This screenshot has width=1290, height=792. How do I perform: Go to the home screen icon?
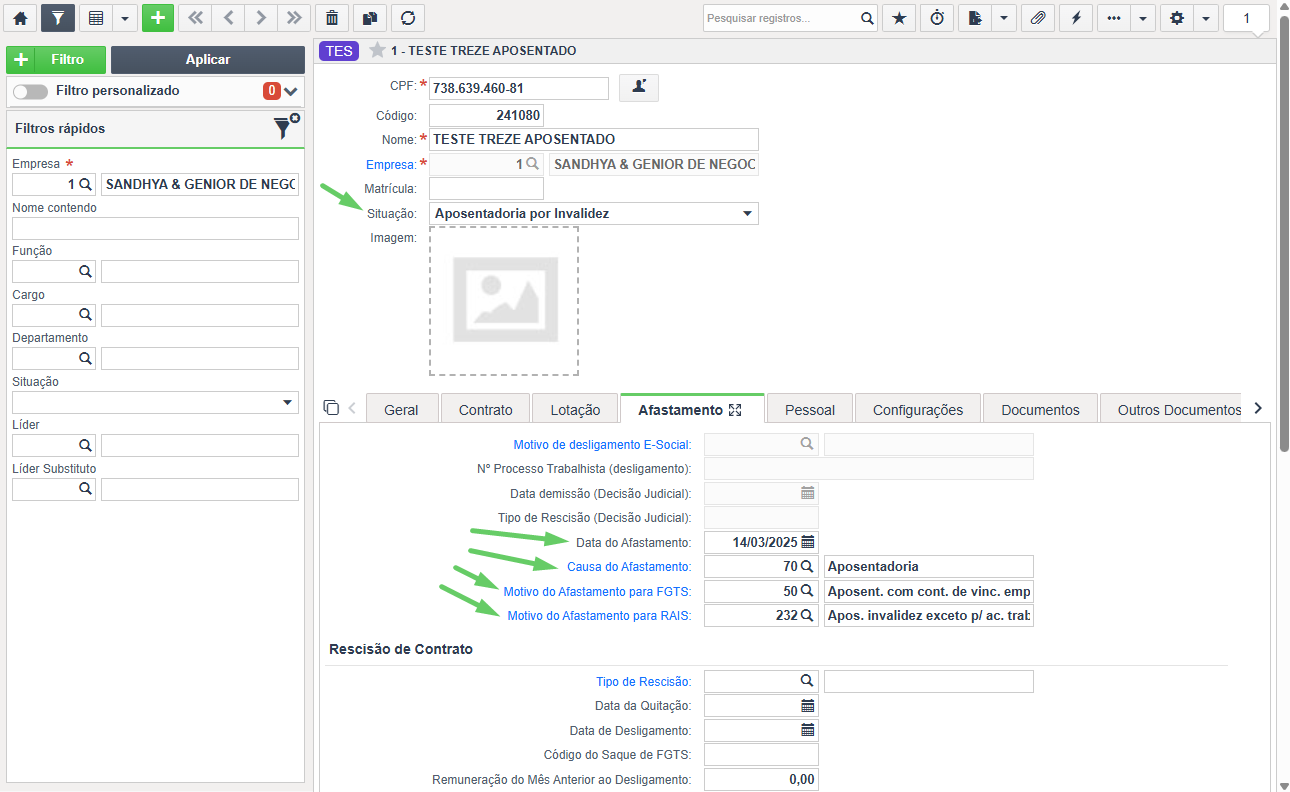click(19, 18)
